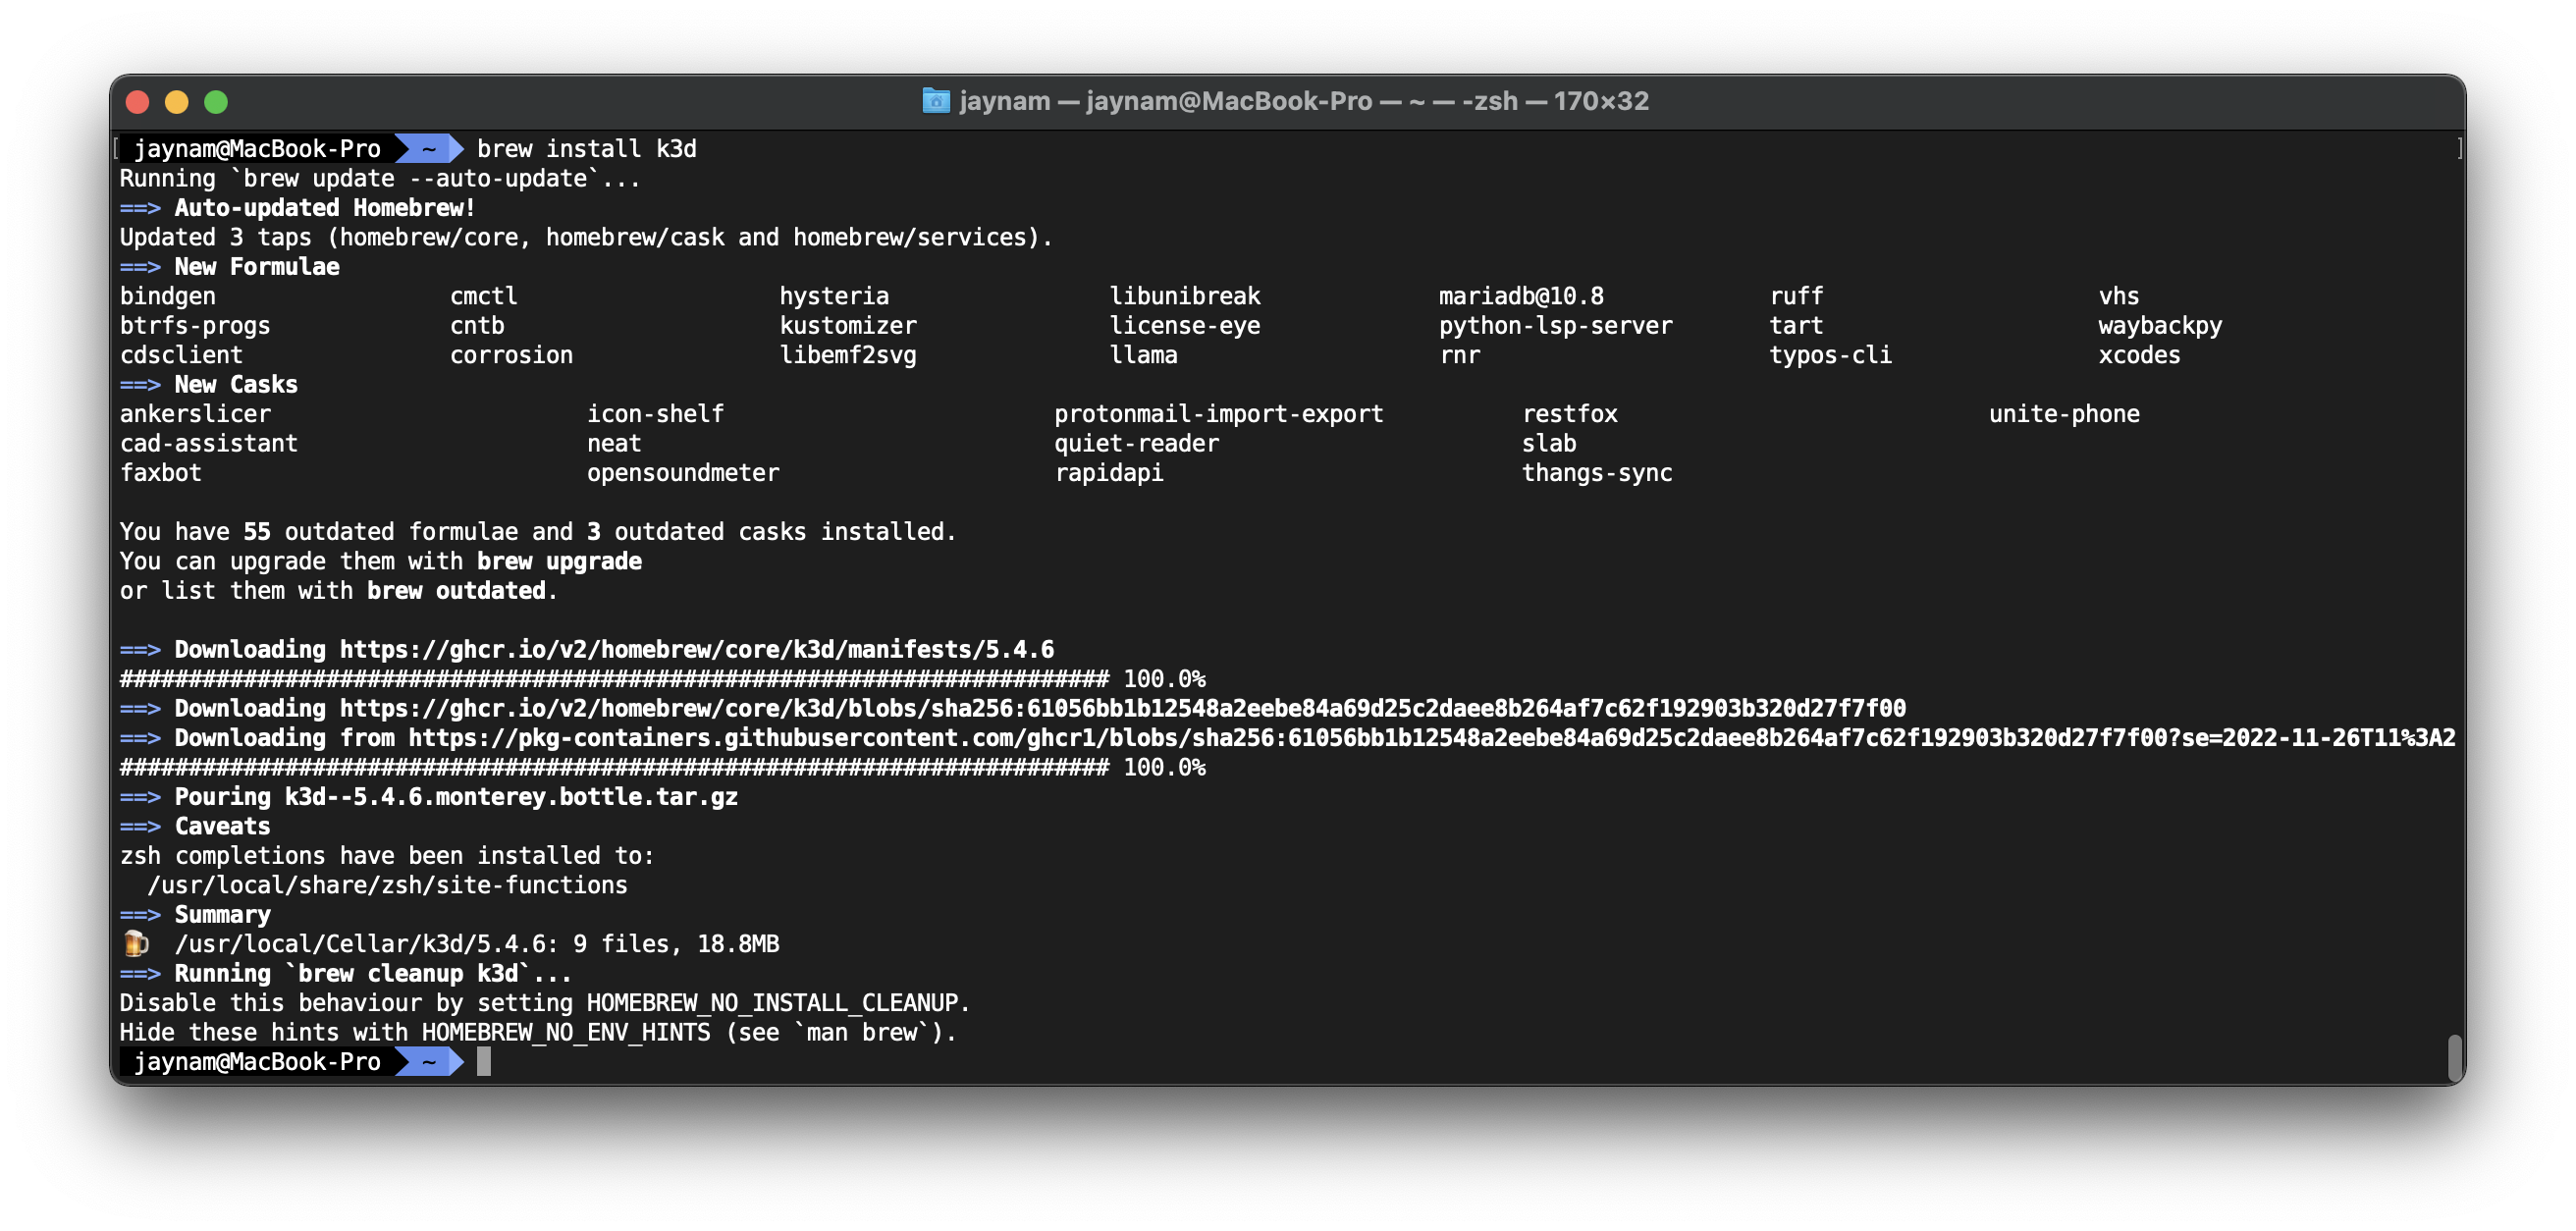Select formula name 'rnr'

pos(1460,355)
